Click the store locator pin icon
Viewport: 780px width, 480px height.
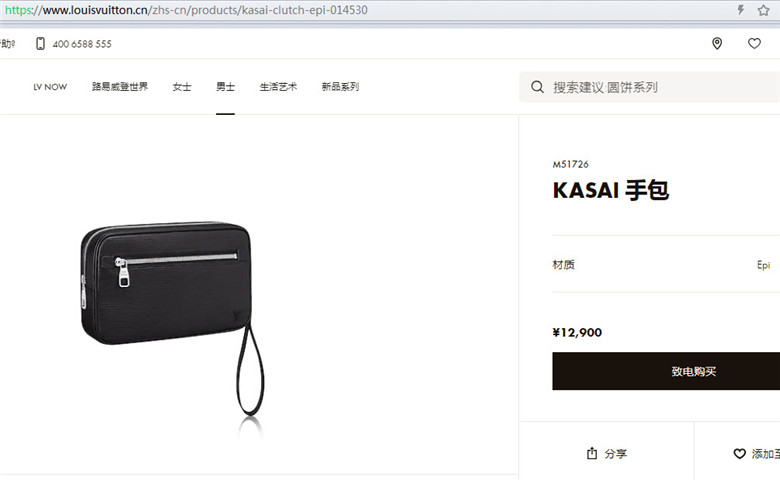(x=717, y=44)
